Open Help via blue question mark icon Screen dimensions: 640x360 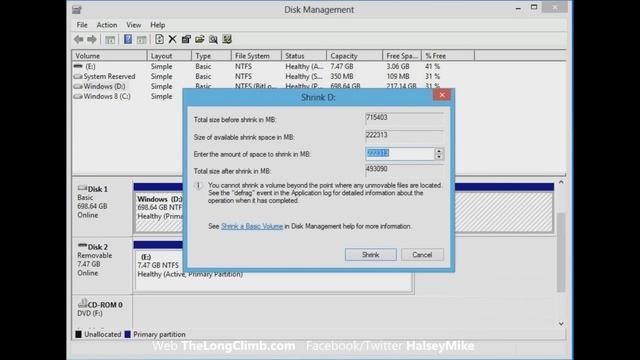tap(128, 39)
